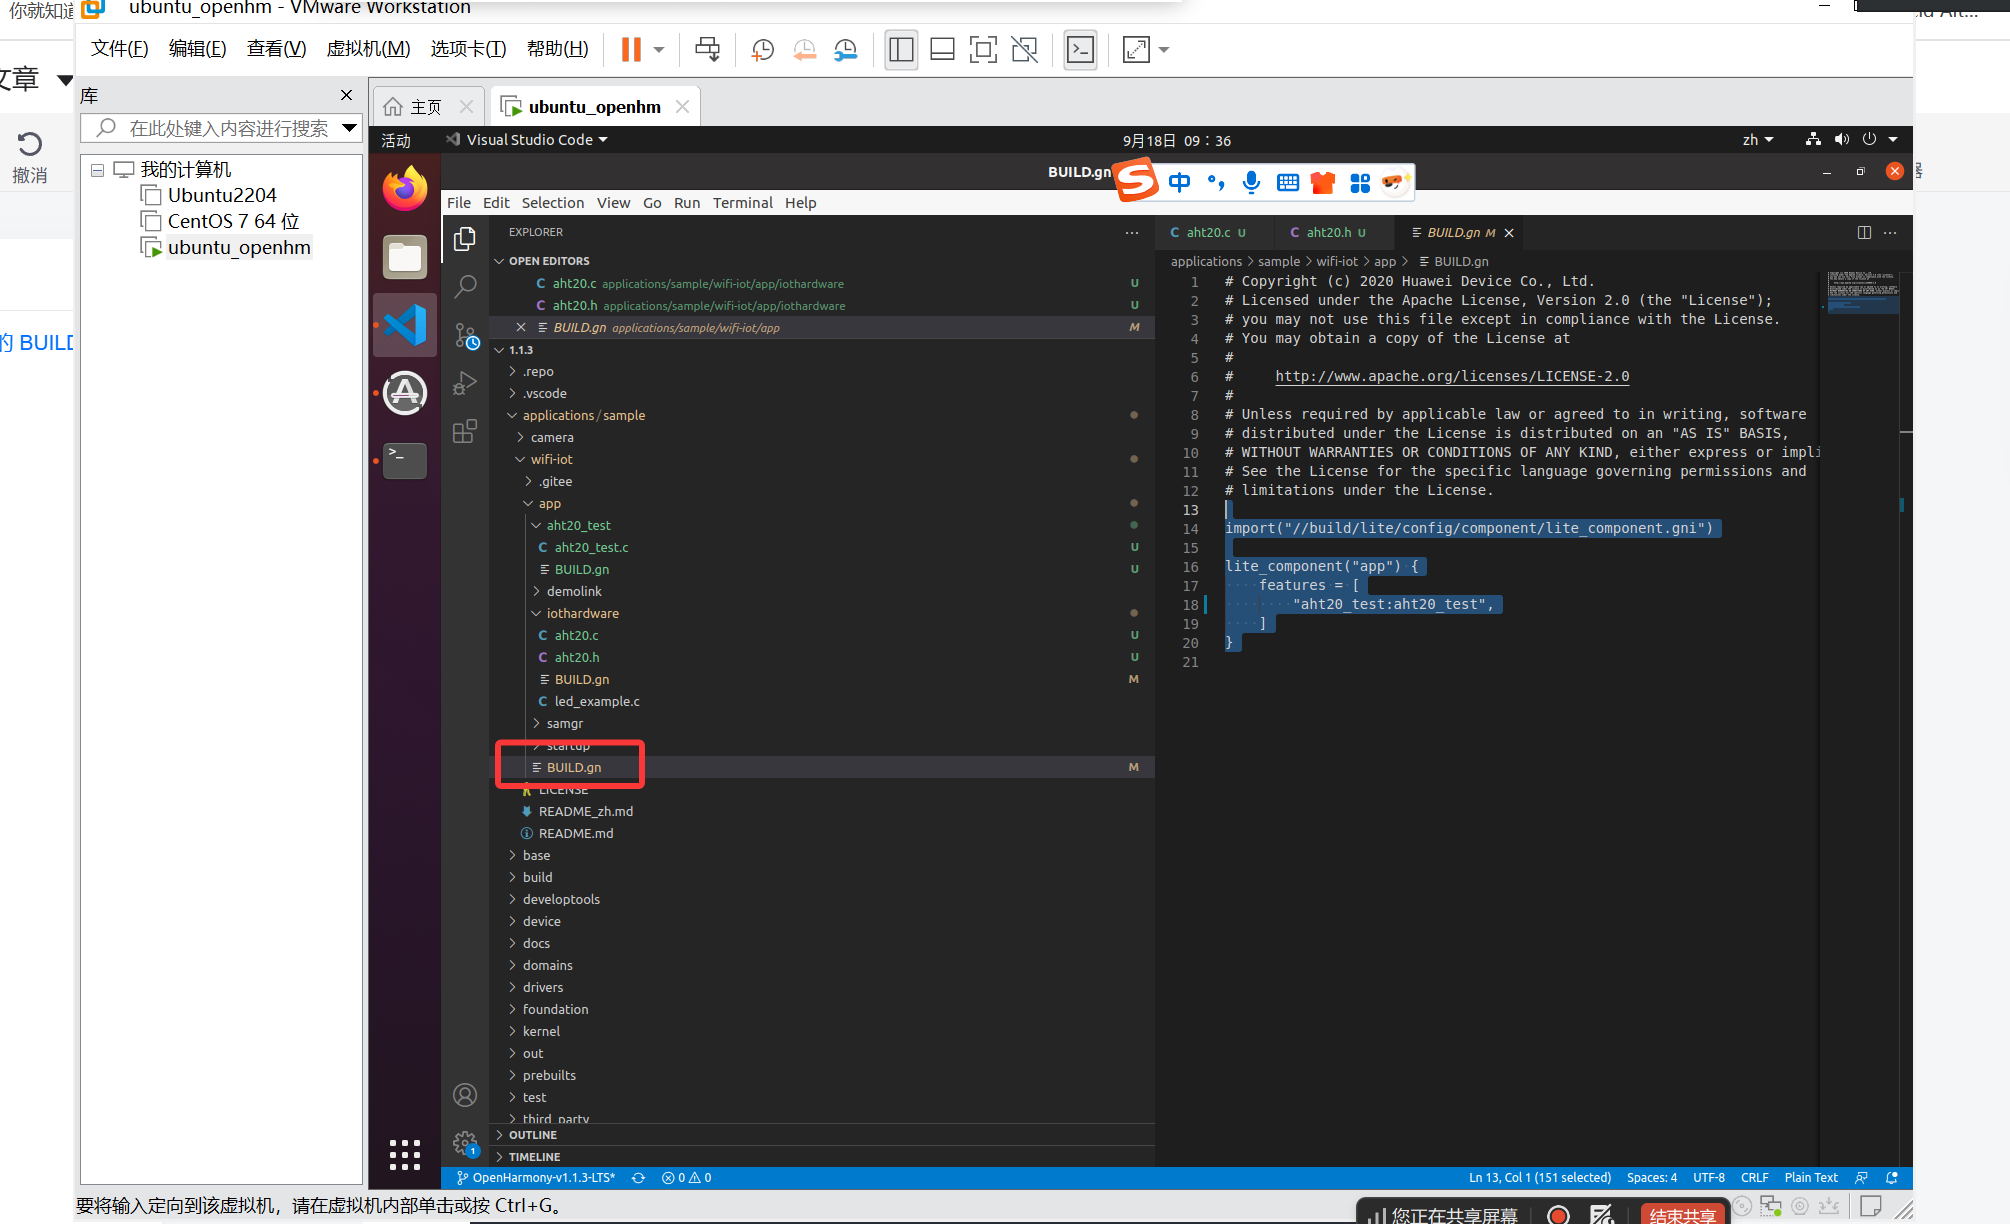Switch to aht20.h editor tab
2010x1224 pixels.
1328,232
